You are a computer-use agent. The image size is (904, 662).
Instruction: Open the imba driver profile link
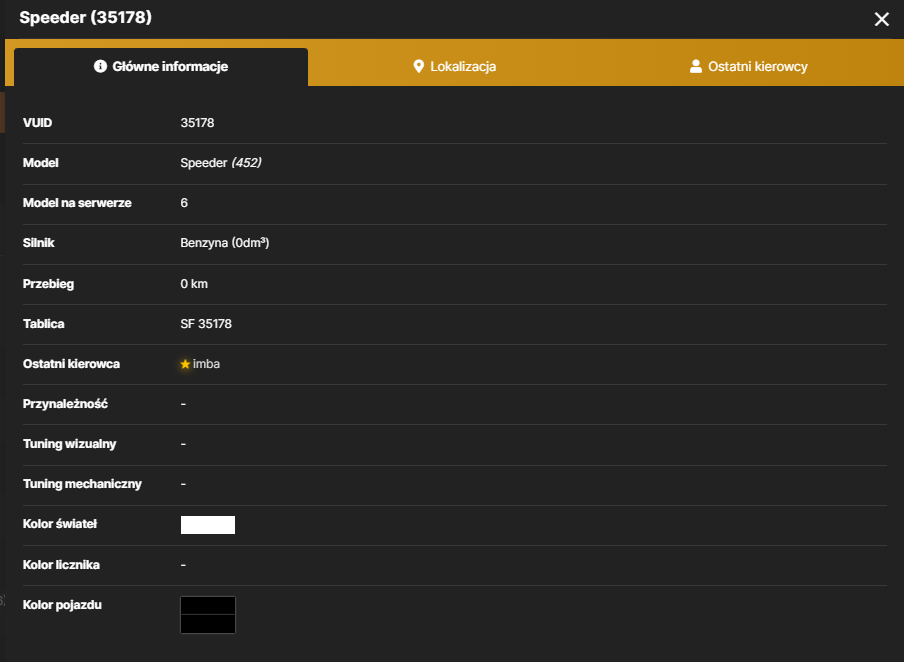206,364
